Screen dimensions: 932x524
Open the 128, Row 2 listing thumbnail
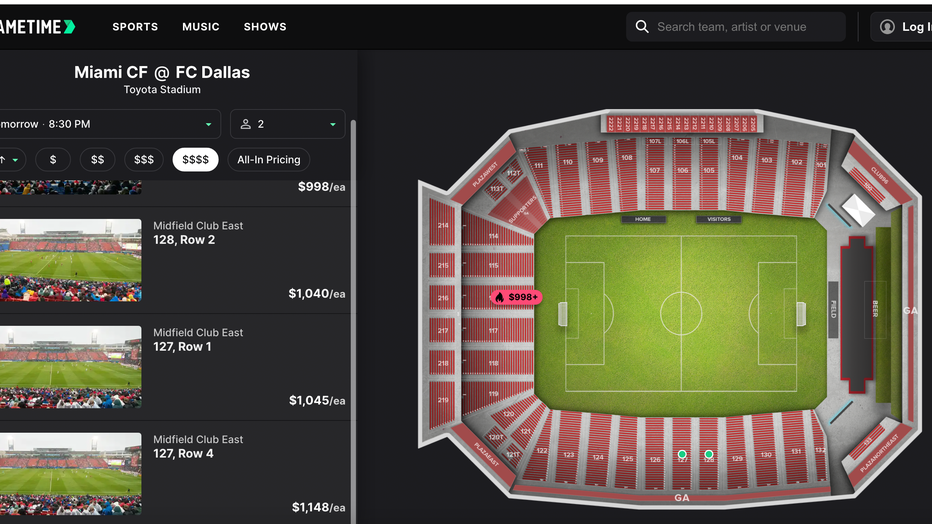(x=69, y=260)
